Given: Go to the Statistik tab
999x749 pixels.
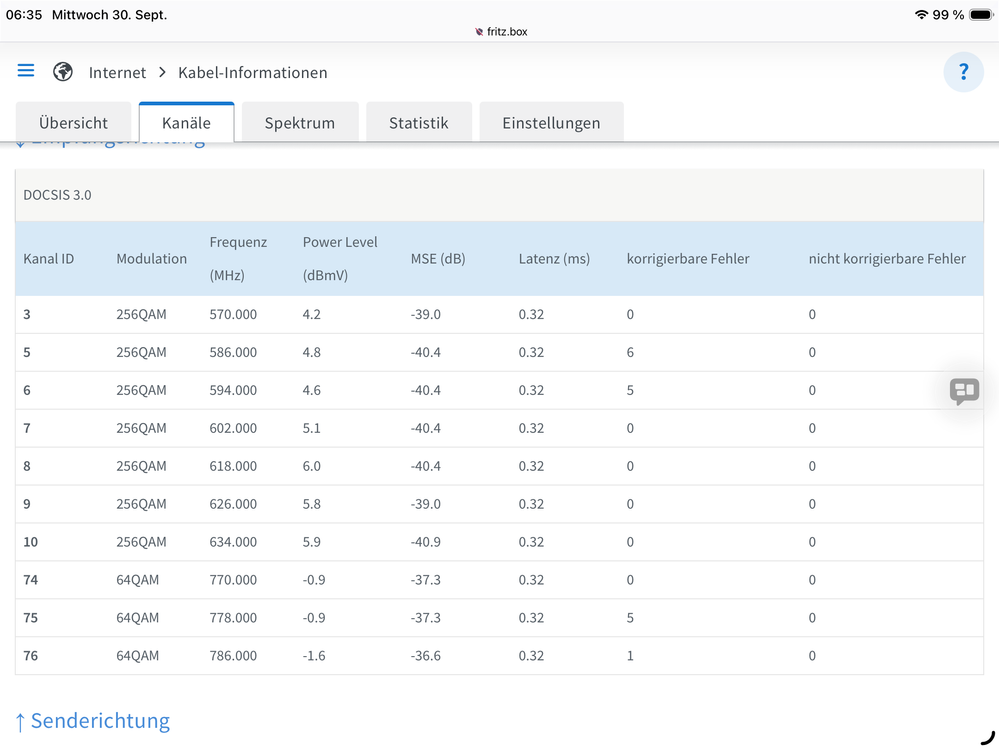Looking at the screenshot, I should pyautogui.click(x=419, y=122).
